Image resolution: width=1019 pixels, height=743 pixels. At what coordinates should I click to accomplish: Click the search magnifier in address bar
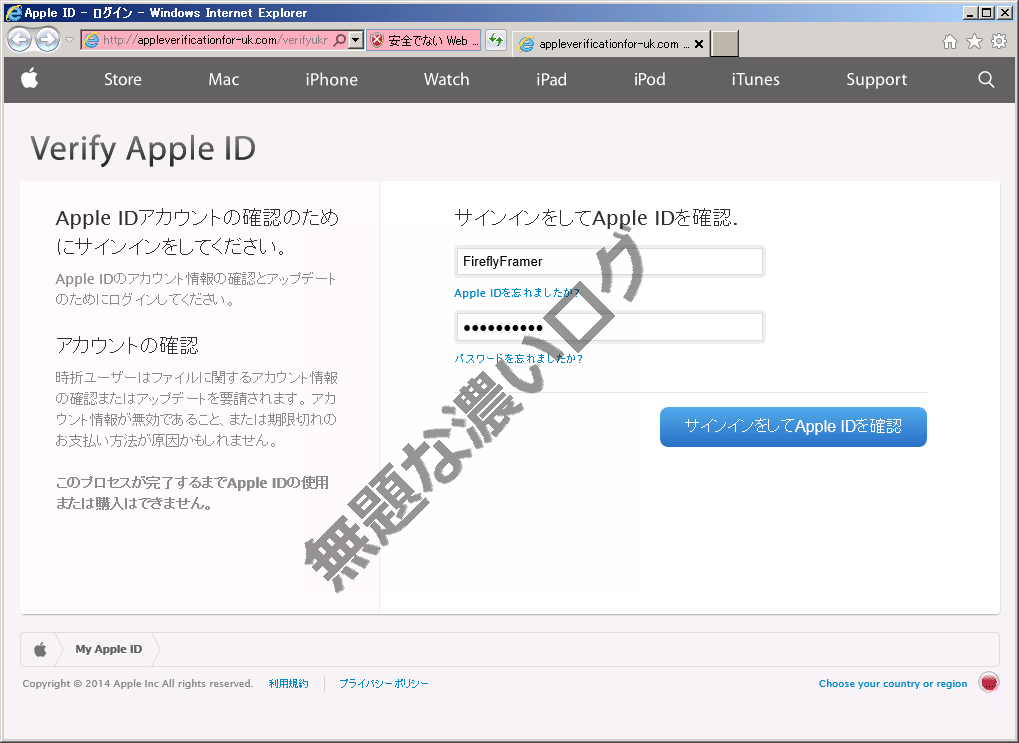[x=339, y=40]
